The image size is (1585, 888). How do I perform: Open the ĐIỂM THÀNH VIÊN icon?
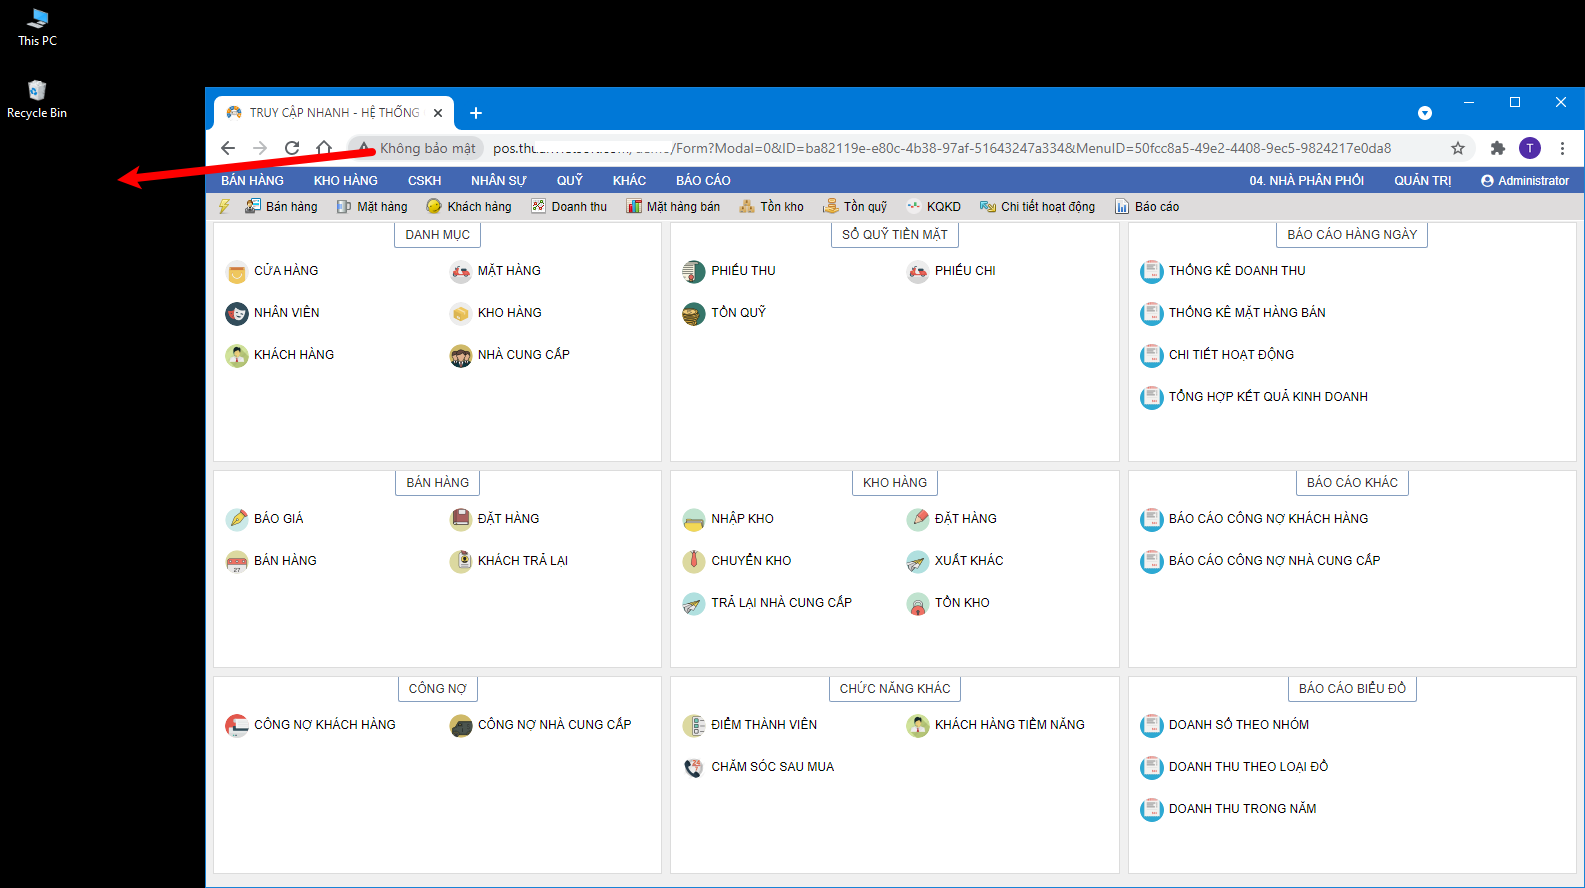pyautogui.click(x=694, y=726)
